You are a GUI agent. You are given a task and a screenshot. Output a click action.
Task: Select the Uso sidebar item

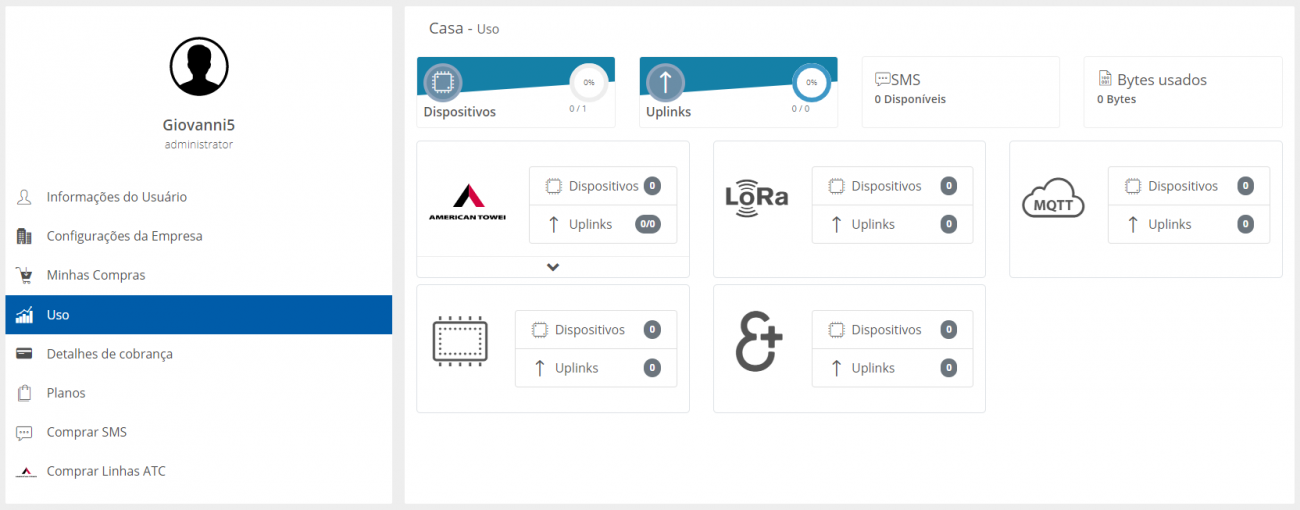point(199,315)
